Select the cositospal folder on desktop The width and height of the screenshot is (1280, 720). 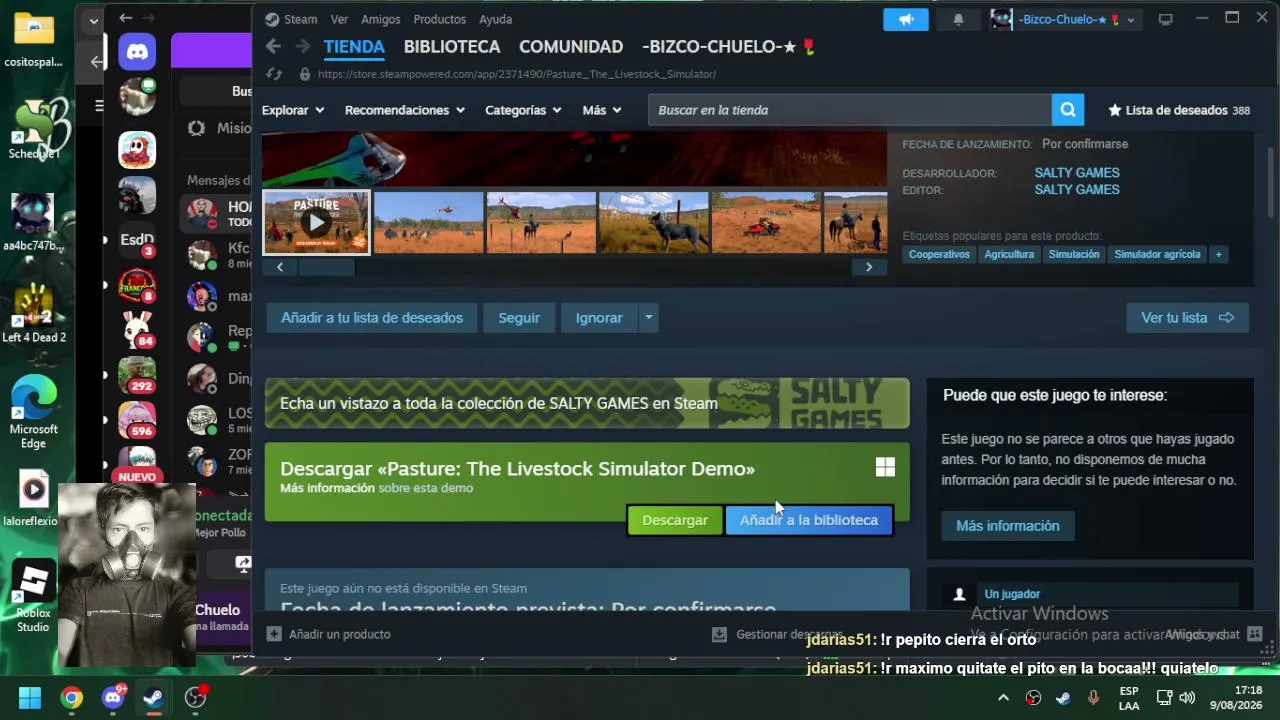point(33,40)
